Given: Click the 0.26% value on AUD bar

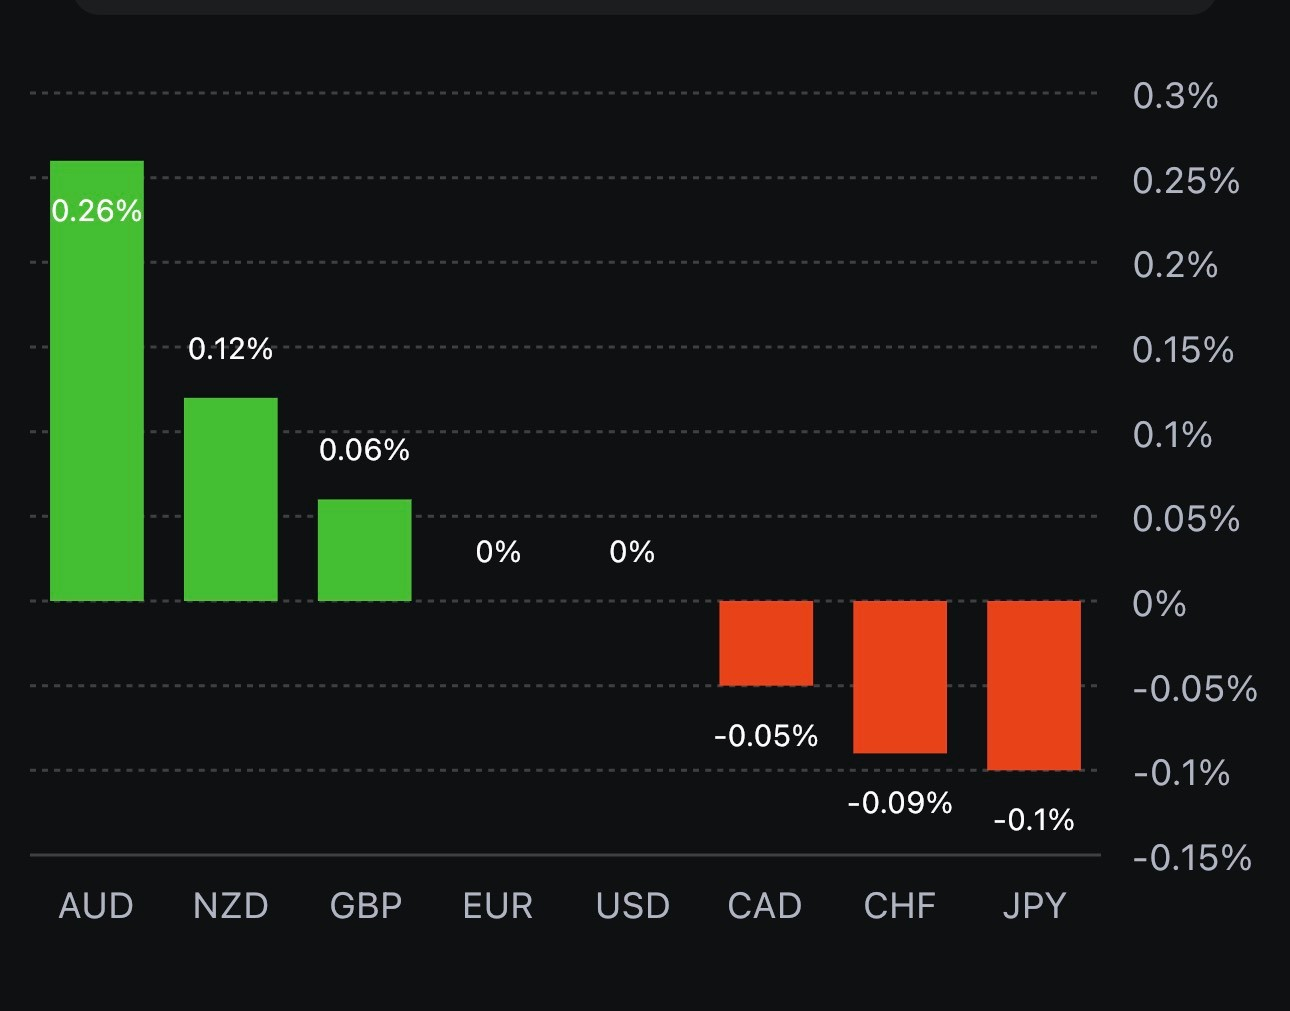Looking at the screenshot, I should (x=96, y=211).
